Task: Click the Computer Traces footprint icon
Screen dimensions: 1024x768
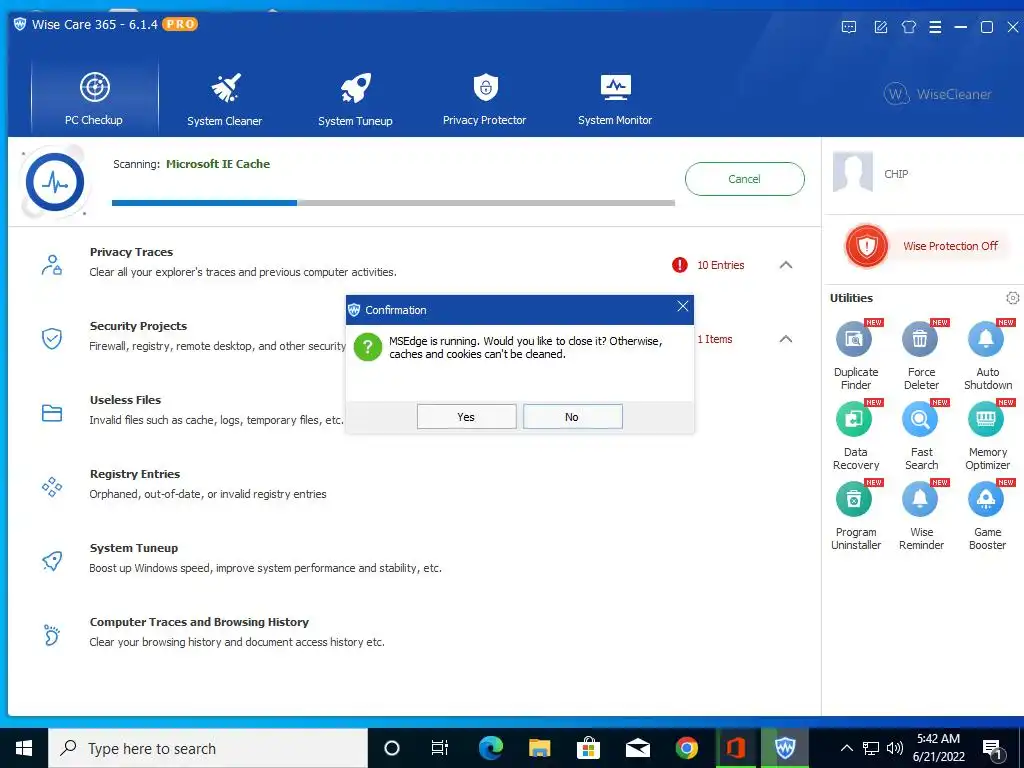Action: (x=52, y=634)
